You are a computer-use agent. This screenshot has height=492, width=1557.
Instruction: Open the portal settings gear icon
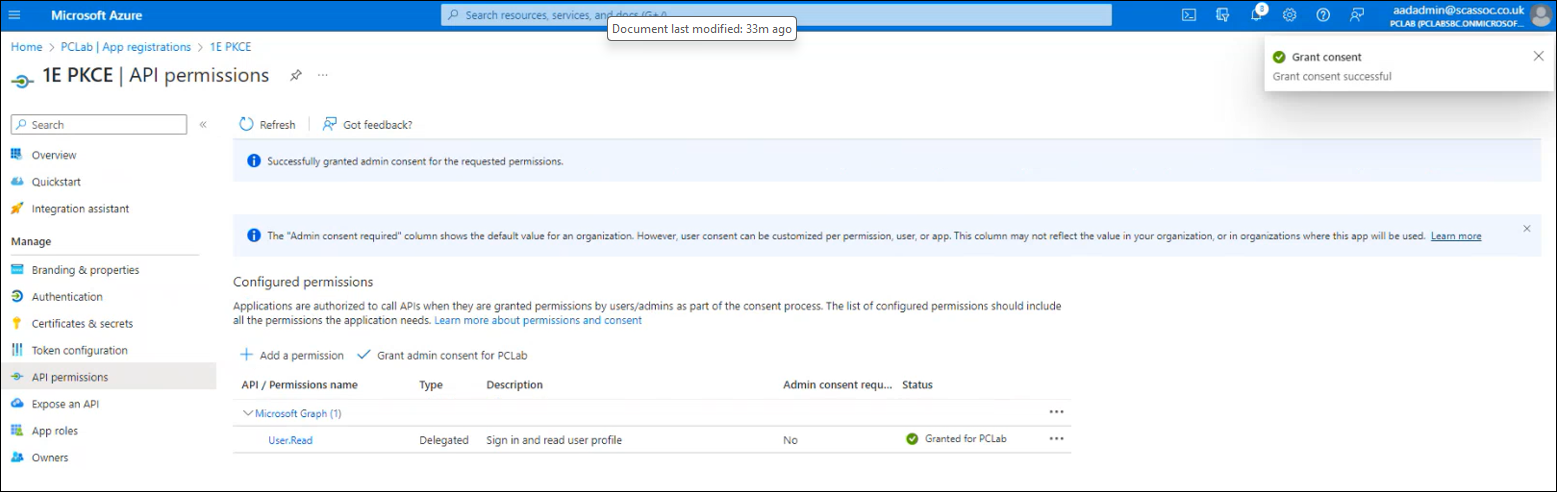point(1290,15)
